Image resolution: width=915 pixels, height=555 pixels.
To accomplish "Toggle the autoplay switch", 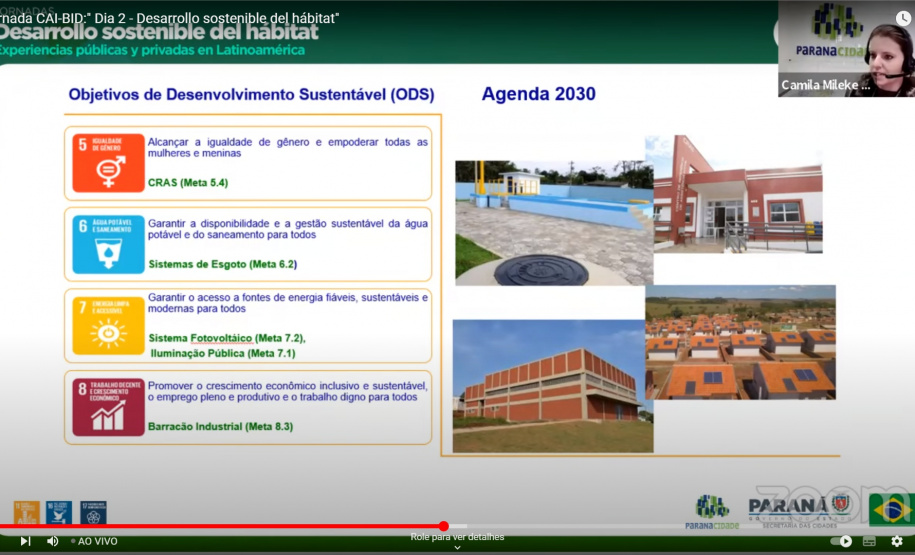I will pyautogui.click(x=841, y=542).
